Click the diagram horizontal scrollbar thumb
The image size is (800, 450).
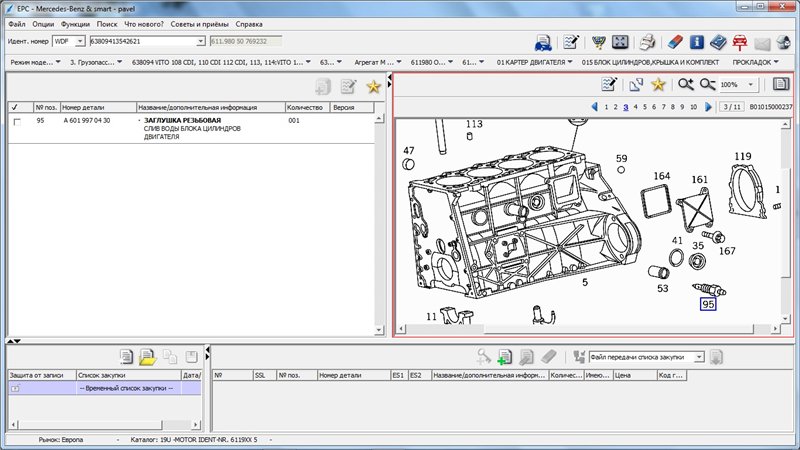[618, 329]
